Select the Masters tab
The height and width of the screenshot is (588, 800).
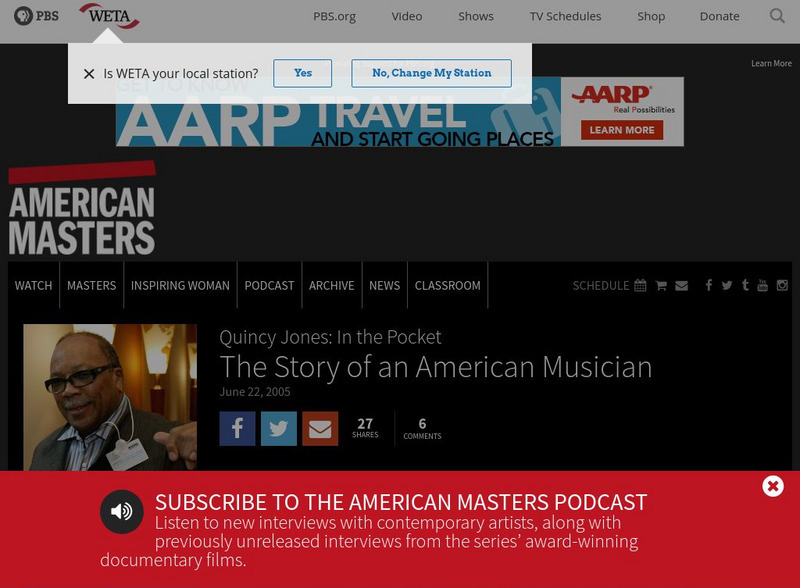point(91,285)
